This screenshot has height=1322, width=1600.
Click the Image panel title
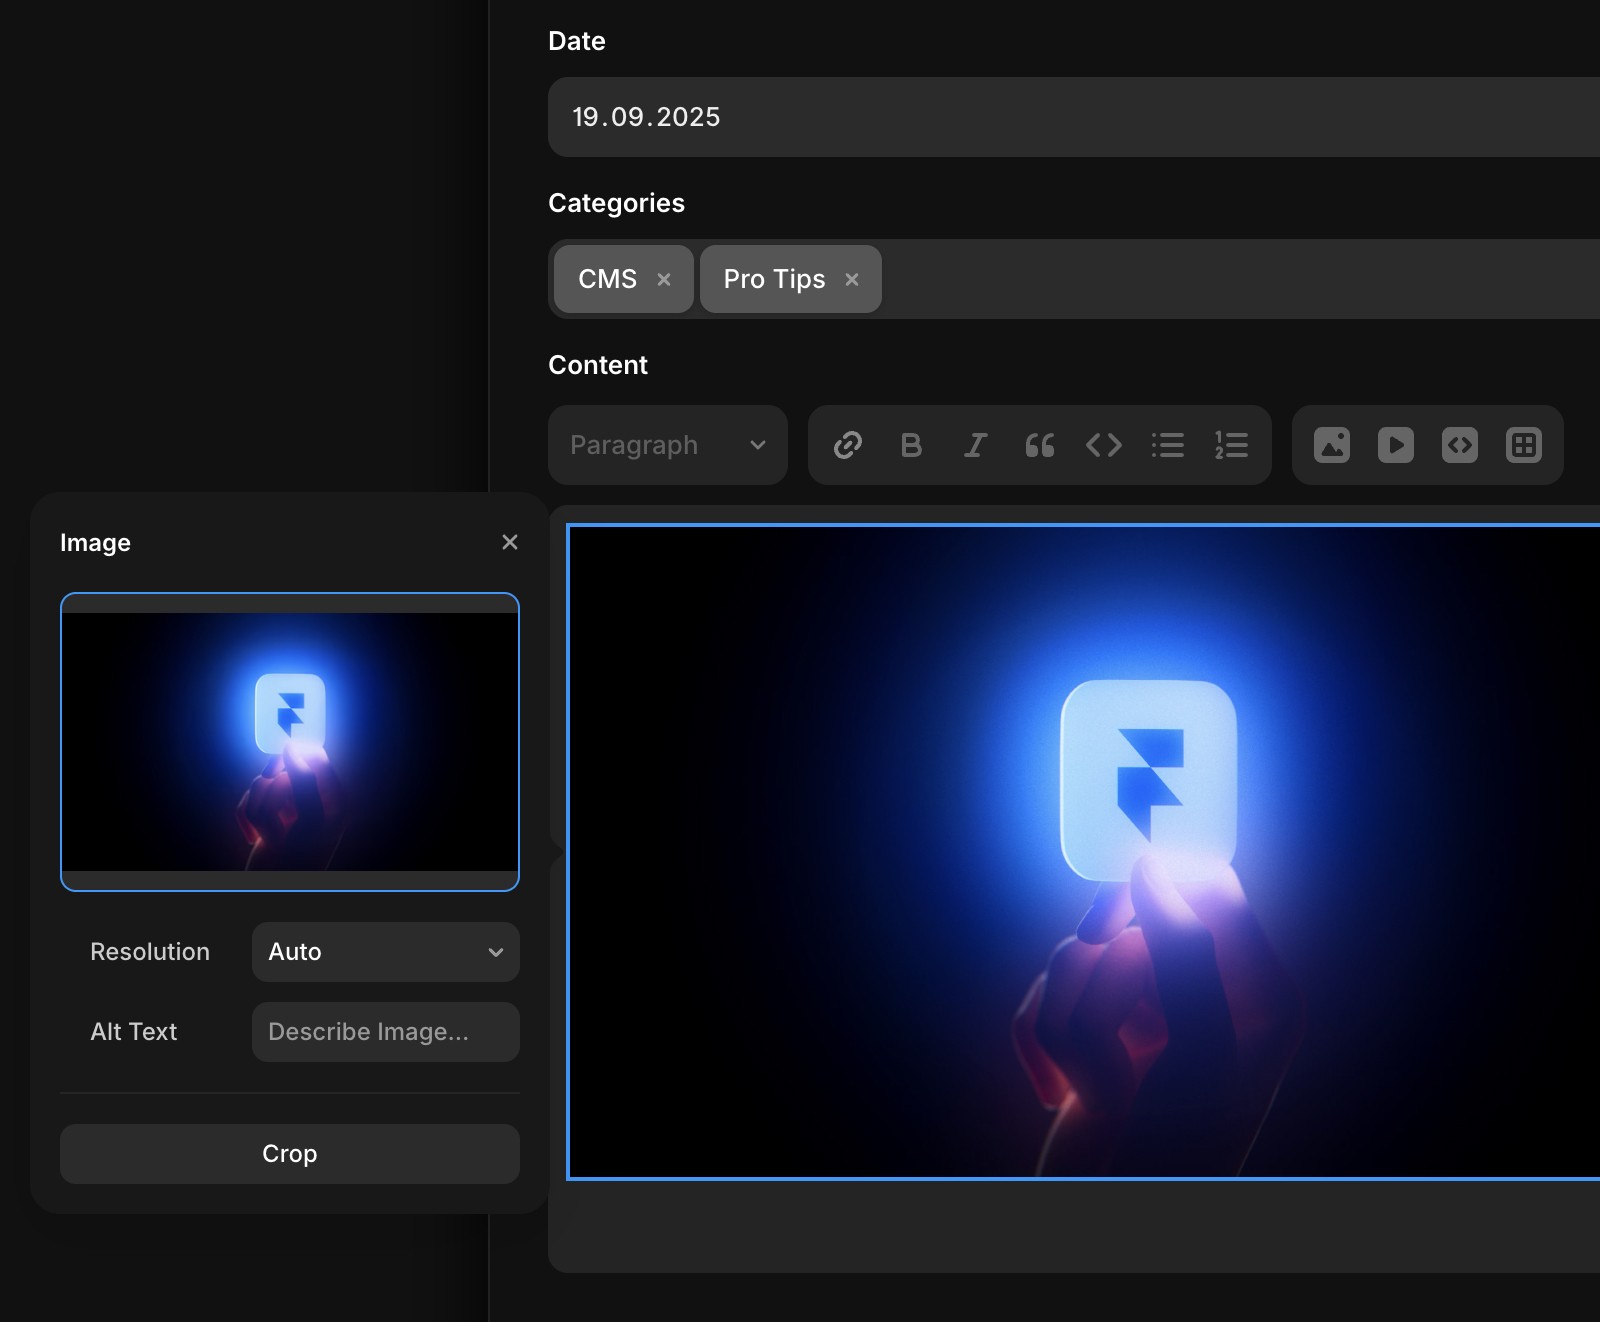click(x=95, y=543)
